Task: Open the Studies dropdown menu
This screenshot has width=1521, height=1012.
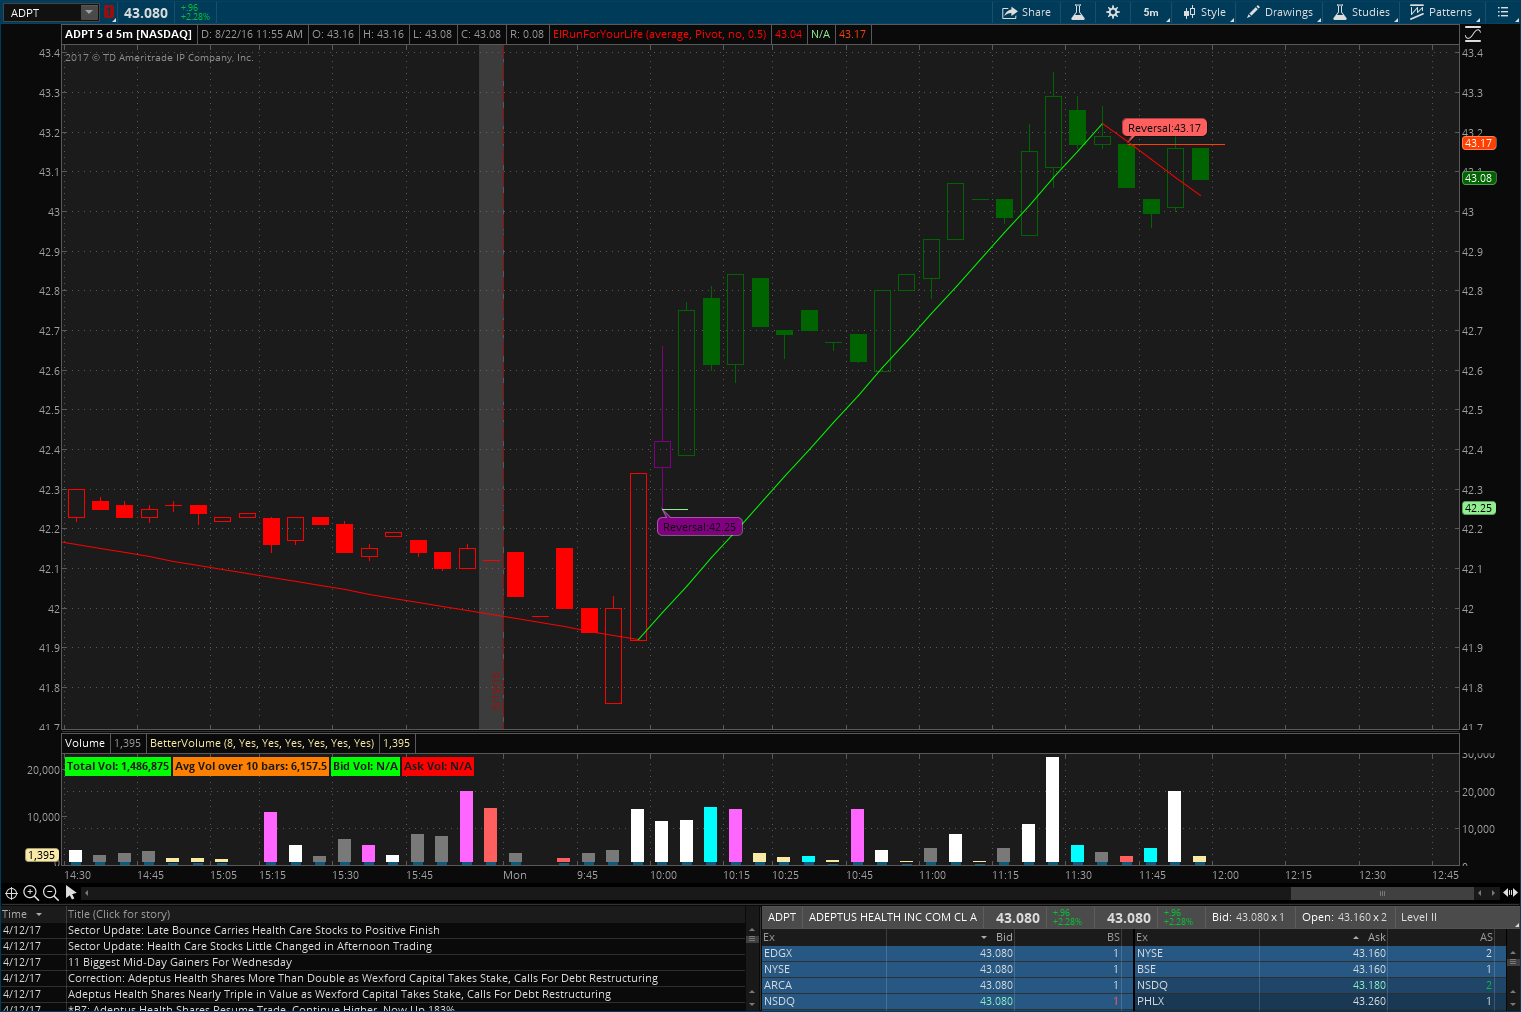Action: (x=1361, y=12)
